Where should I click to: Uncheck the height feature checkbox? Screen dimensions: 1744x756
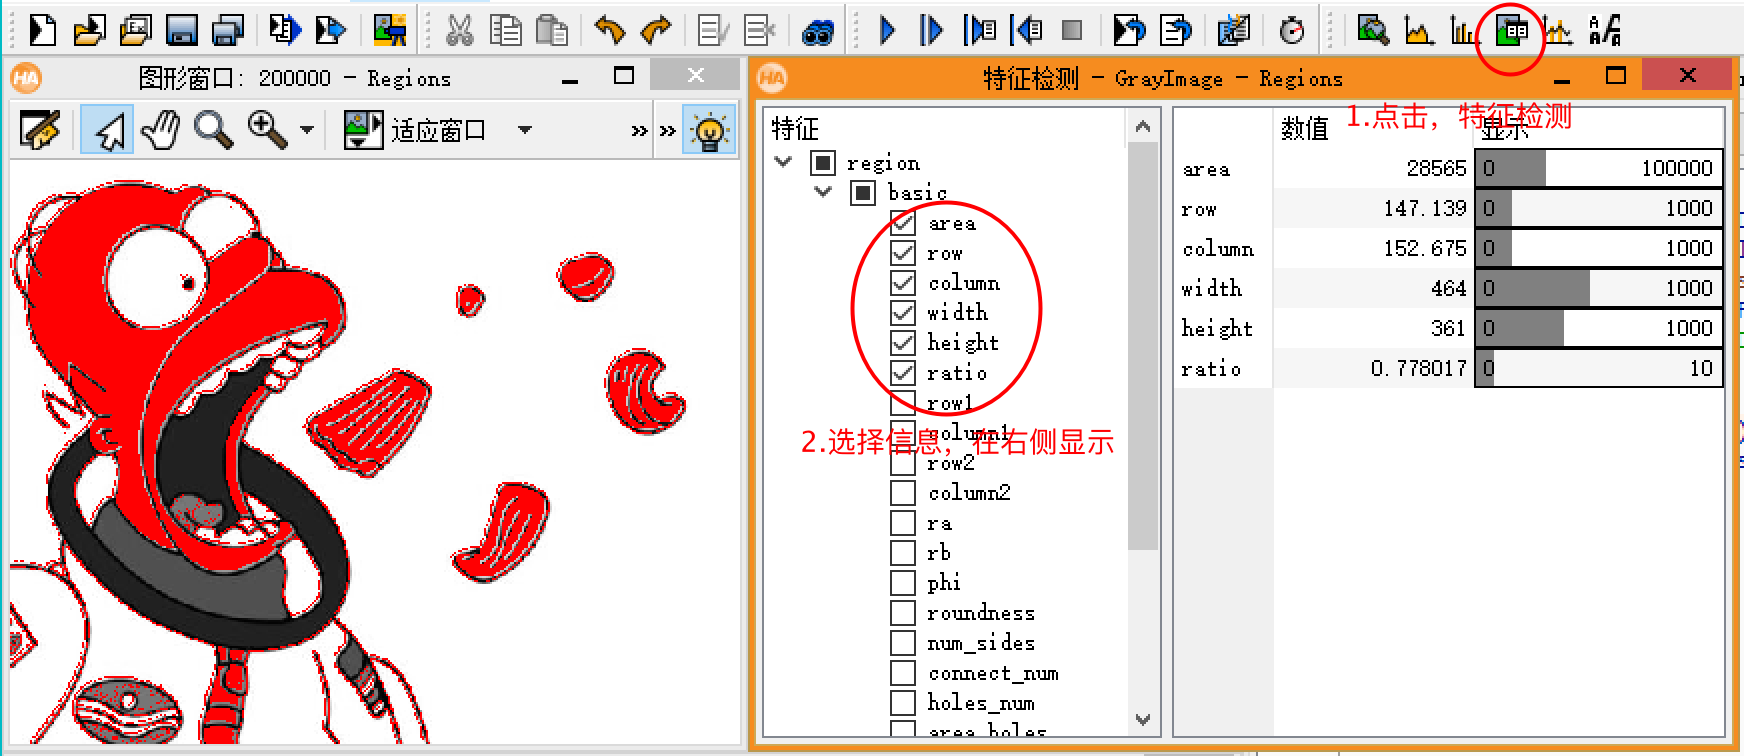(903, 343)
